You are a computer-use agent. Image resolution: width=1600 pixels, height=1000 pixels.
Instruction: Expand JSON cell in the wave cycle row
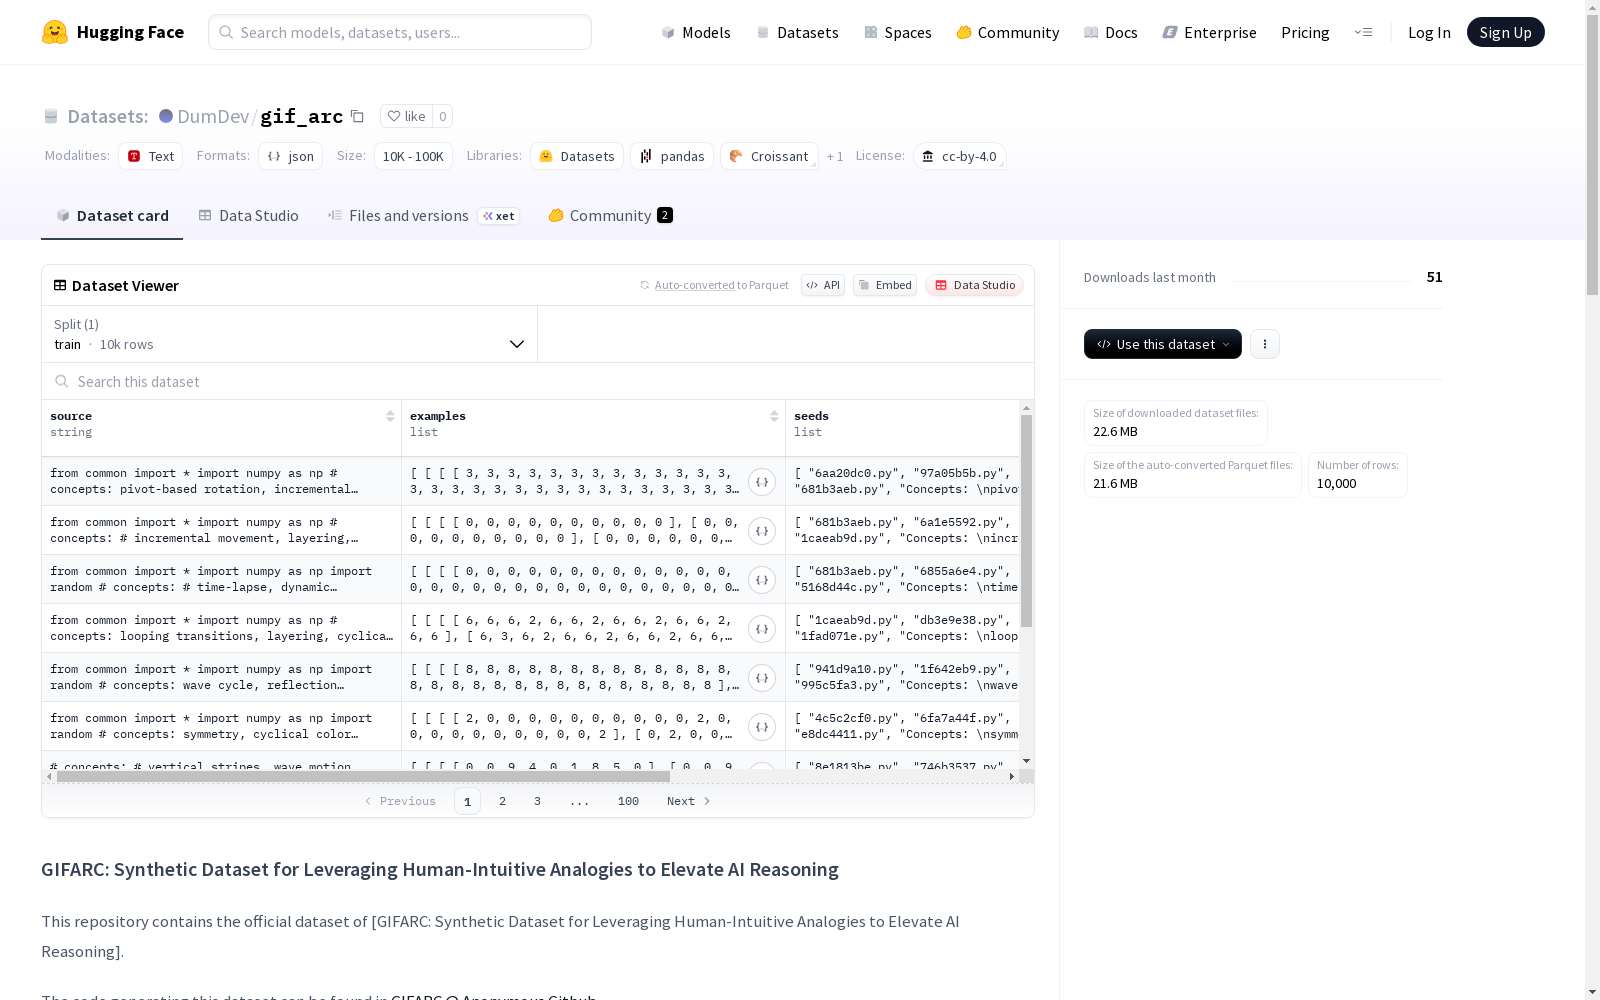pos(762,678)
